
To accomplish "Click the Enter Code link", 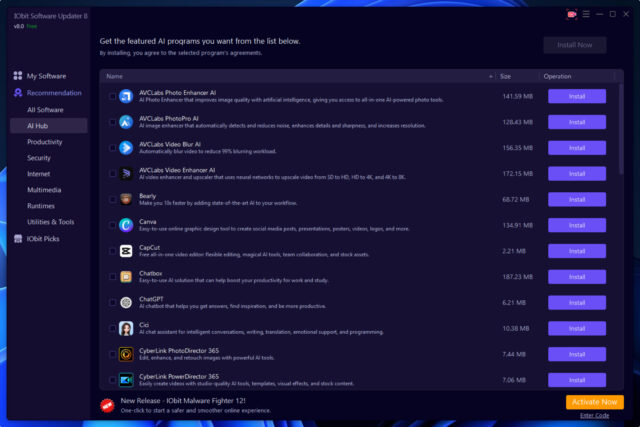I will (x=595, y=416).
